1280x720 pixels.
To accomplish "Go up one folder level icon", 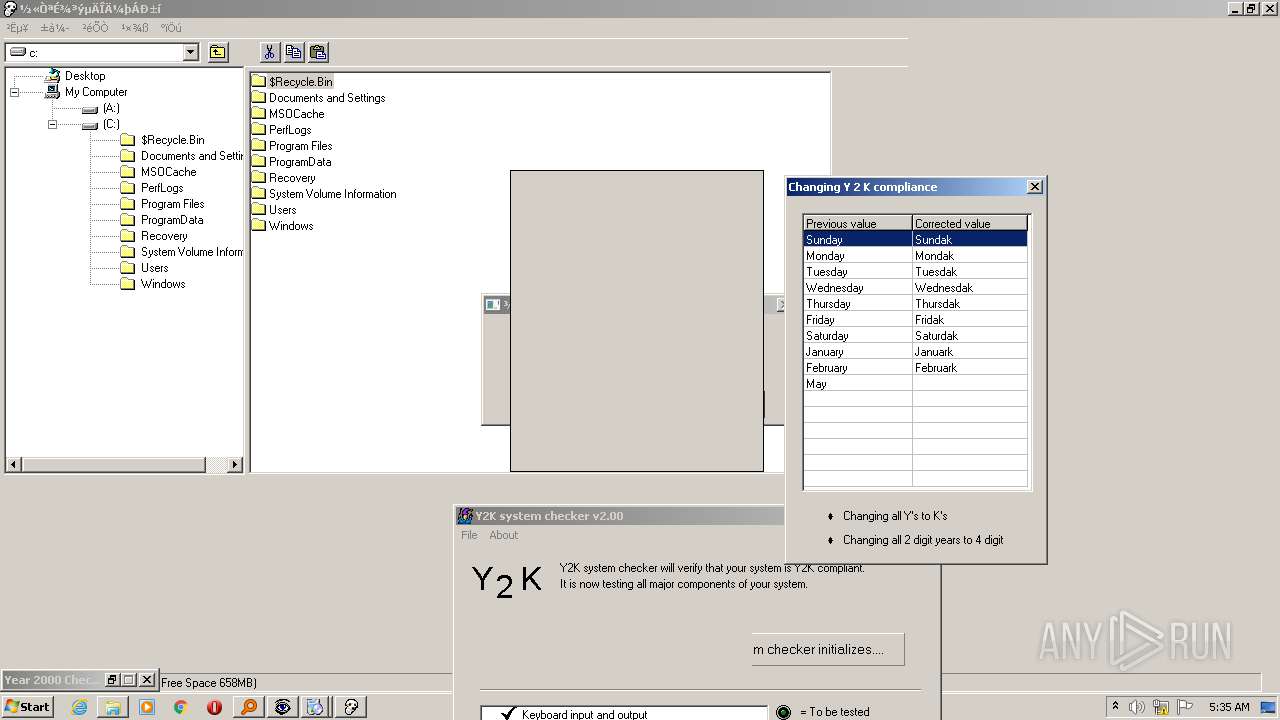I will 217,52.
